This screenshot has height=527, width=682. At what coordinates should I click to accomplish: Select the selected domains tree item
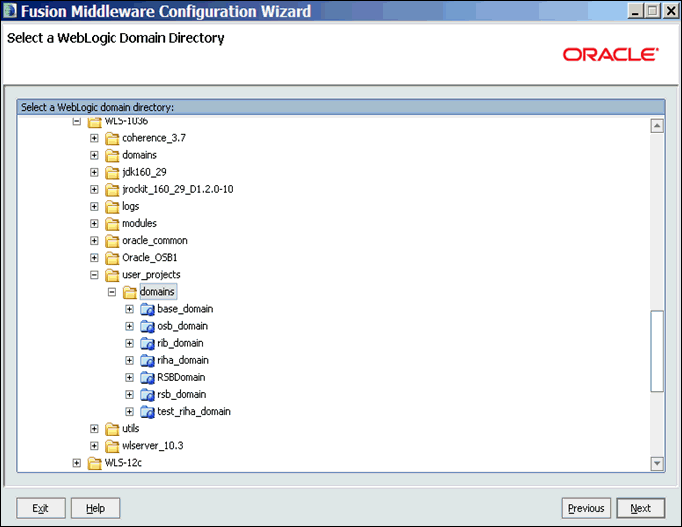(157, 292)
